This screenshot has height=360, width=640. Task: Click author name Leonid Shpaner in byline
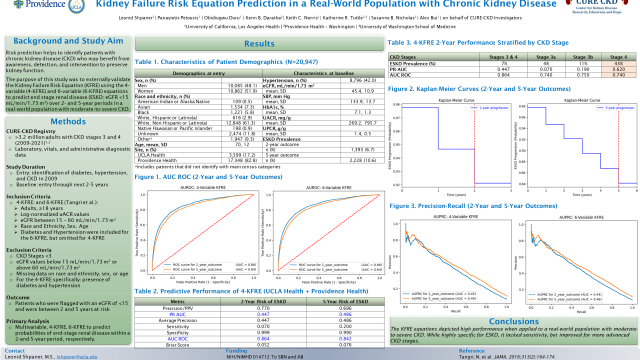coord(136,18)
